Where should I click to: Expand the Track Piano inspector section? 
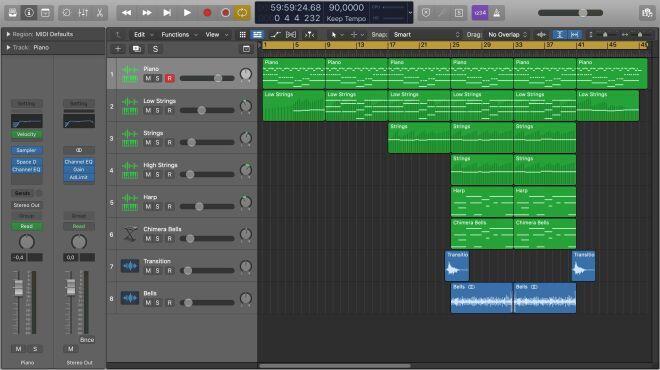(8, 48)
